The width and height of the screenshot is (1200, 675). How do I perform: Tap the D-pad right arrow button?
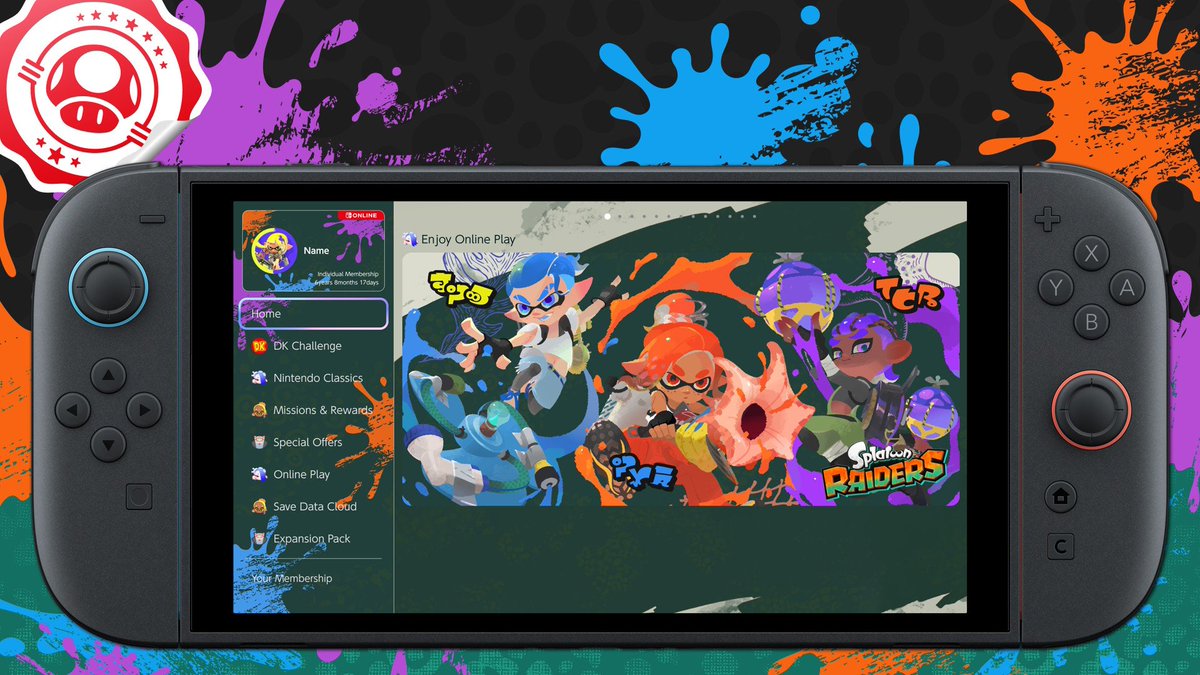pyautogui.click(x=143, y=409)
